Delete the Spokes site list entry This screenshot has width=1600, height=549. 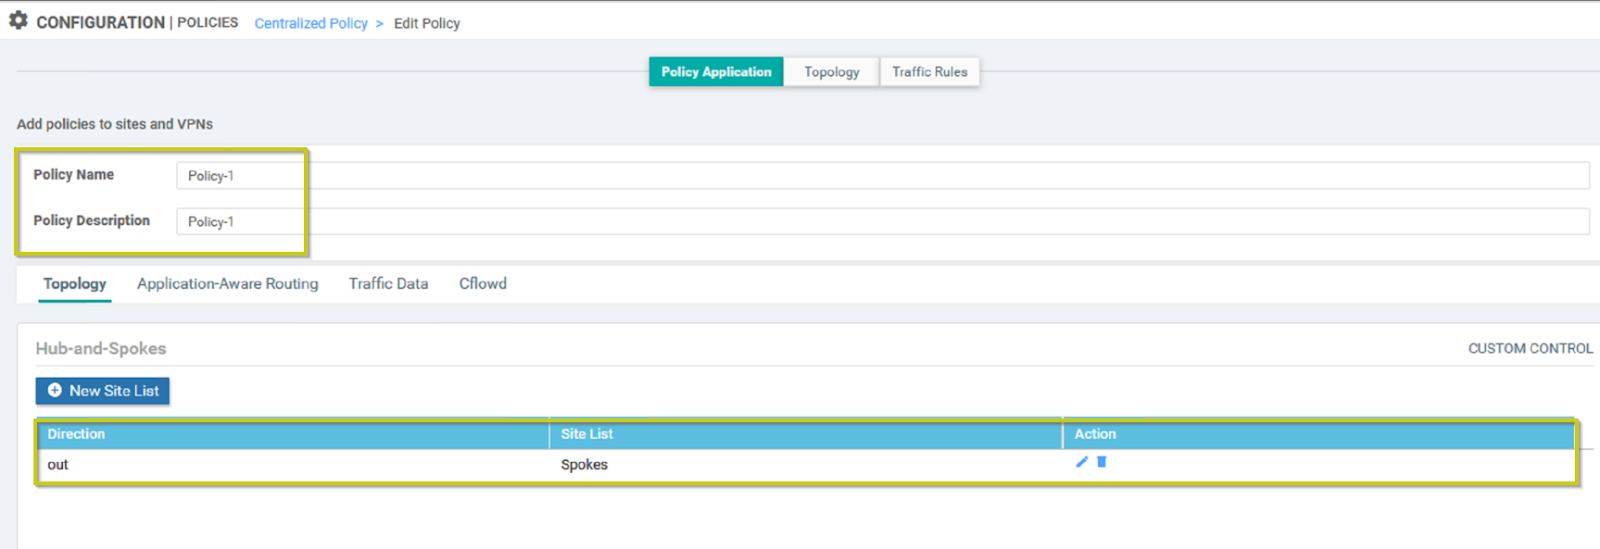[1102, 462]
